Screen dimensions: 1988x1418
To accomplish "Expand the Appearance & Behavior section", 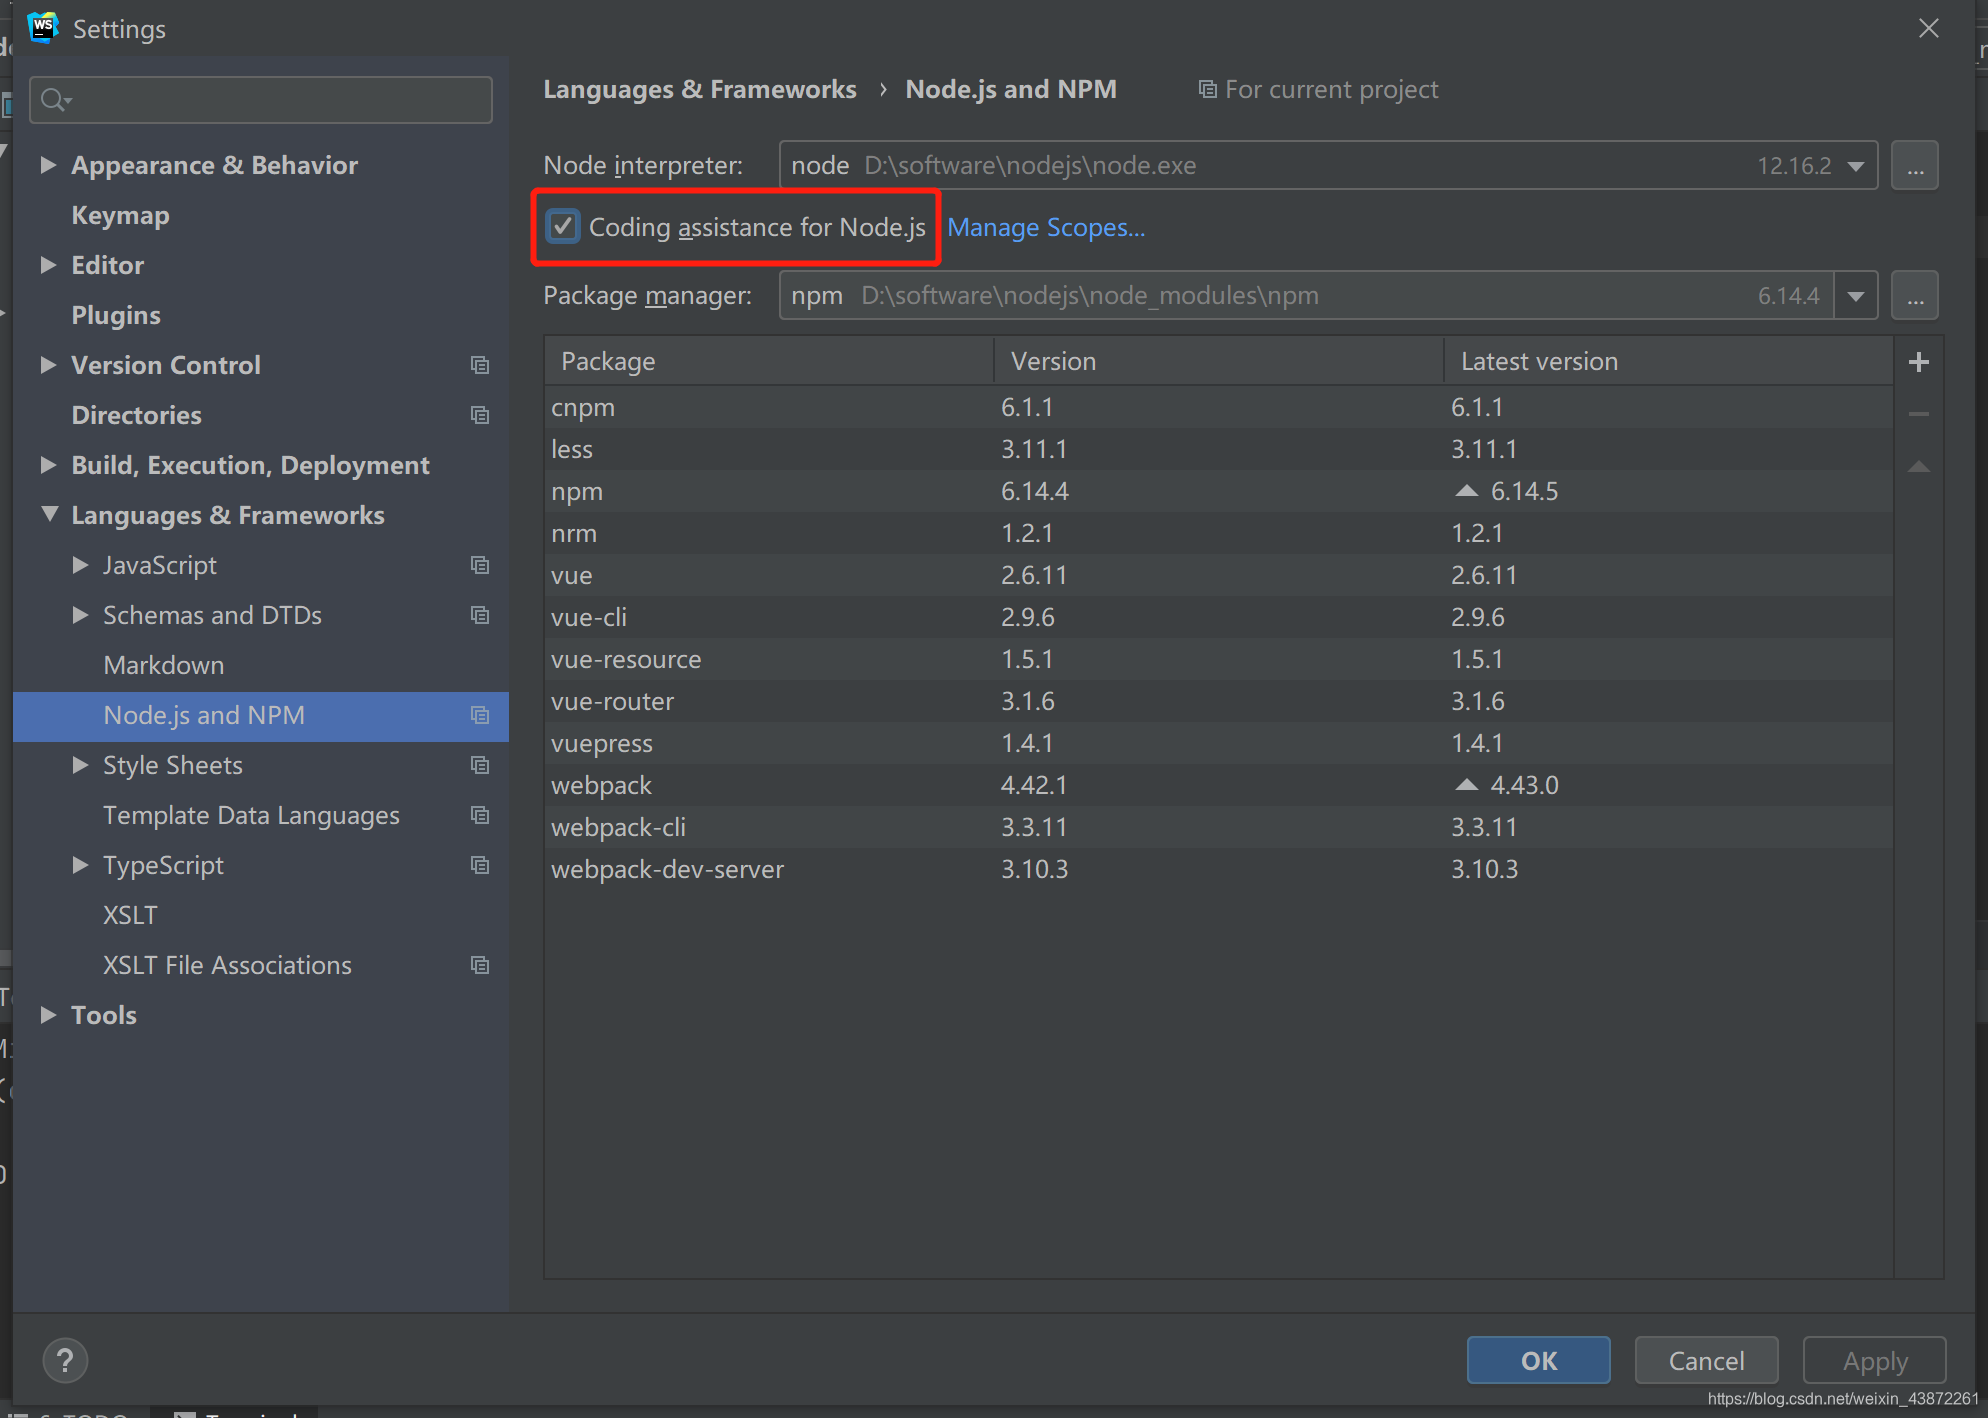I will point(48,165).
